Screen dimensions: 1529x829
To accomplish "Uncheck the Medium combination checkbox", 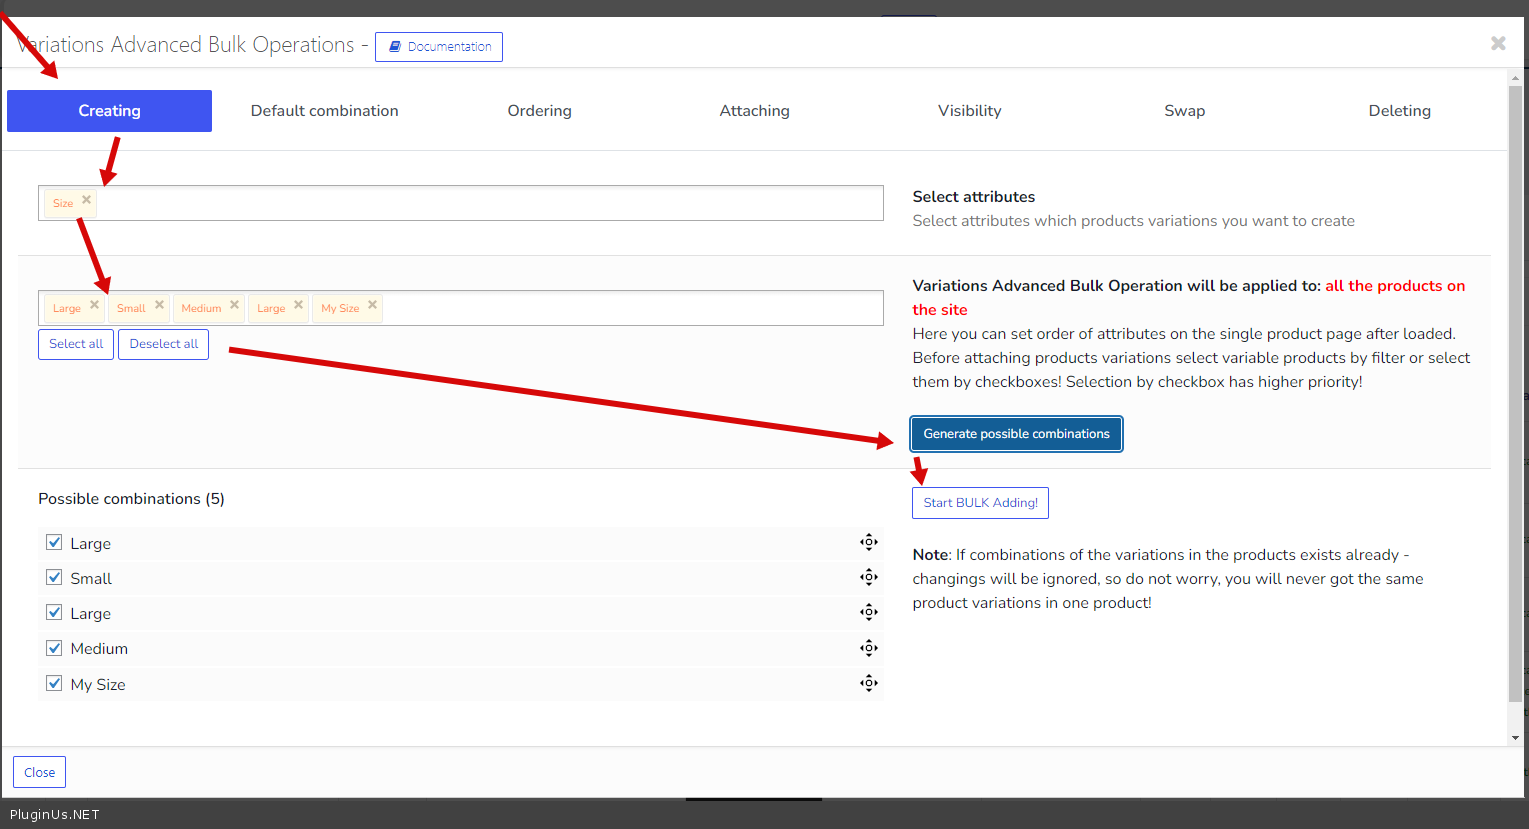I will [55, 648].
